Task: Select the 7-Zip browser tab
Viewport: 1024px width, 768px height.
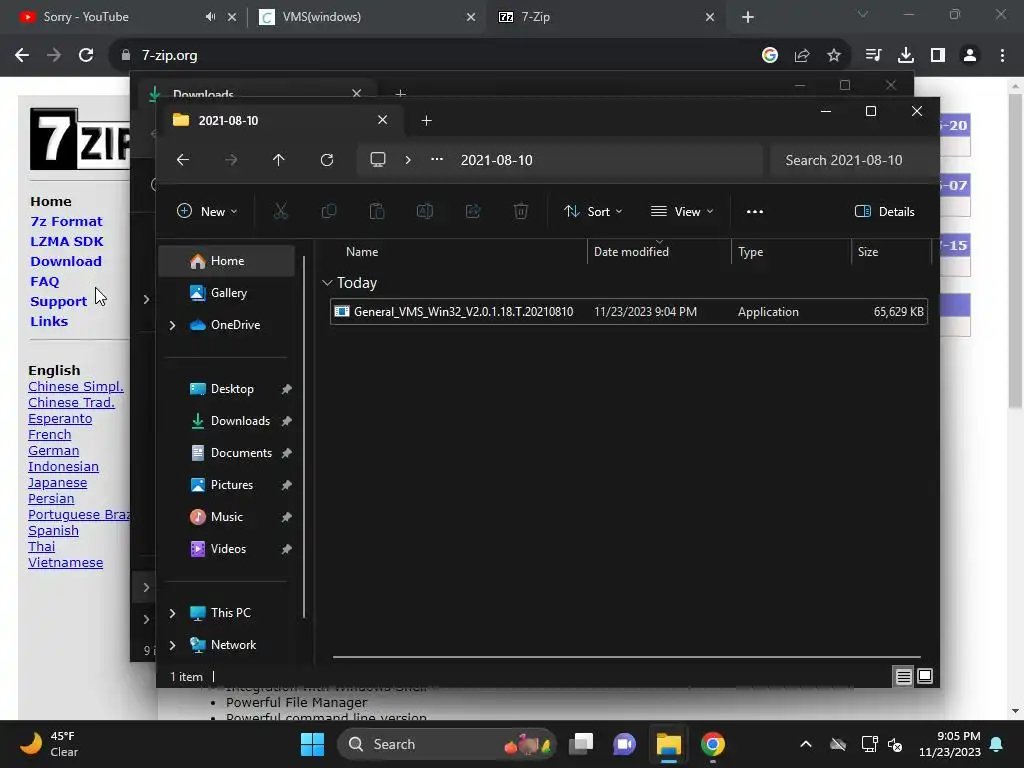Action: pyautogui.click(x=605, y=17)
